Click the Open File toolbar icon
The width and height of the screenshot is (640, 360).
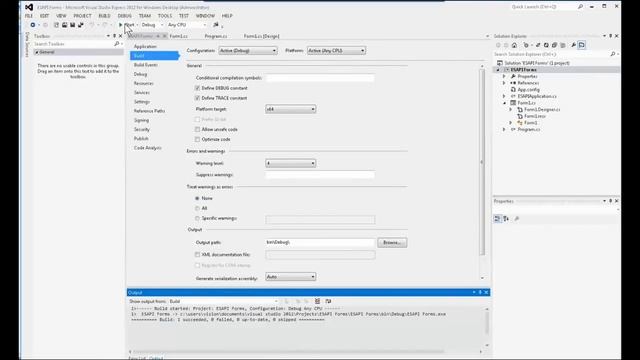click(x=64, y=25)
